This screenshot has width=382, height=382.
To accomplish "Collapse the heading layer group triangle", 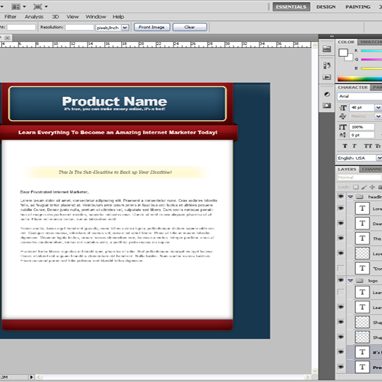I will [x=350, y=197].
